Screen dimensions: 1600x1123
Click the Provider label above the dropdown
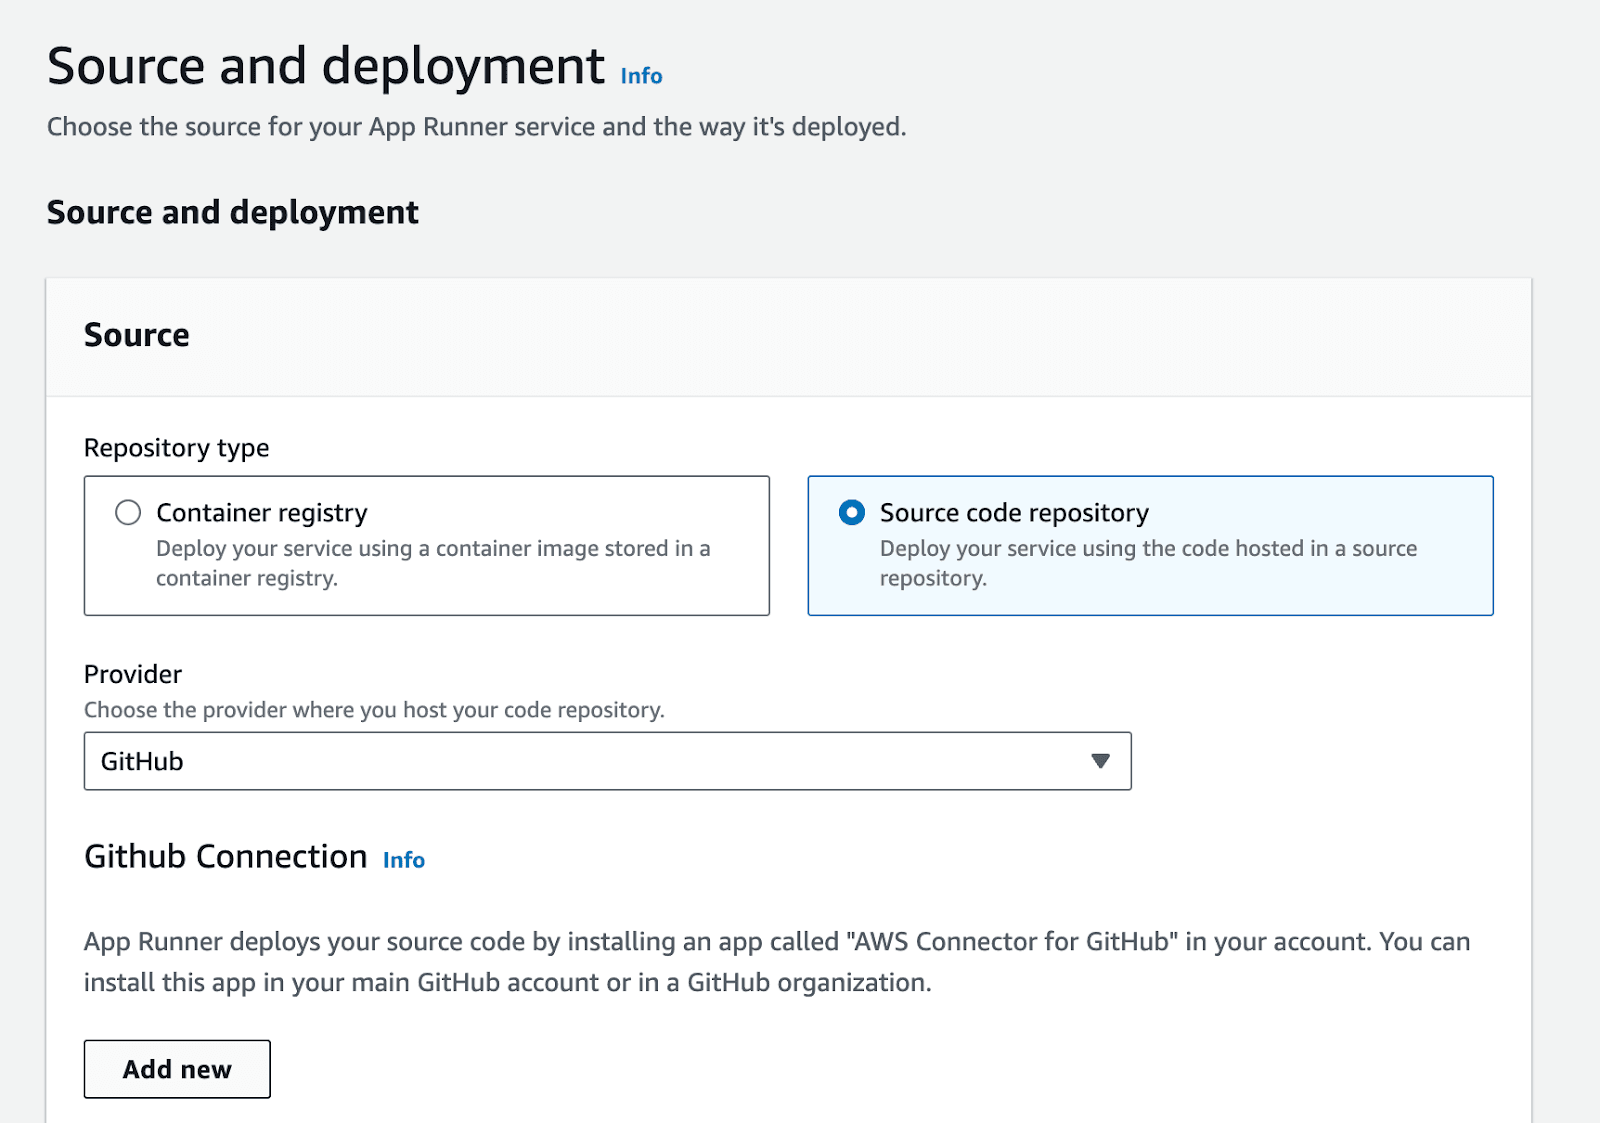tap(132, 674)
